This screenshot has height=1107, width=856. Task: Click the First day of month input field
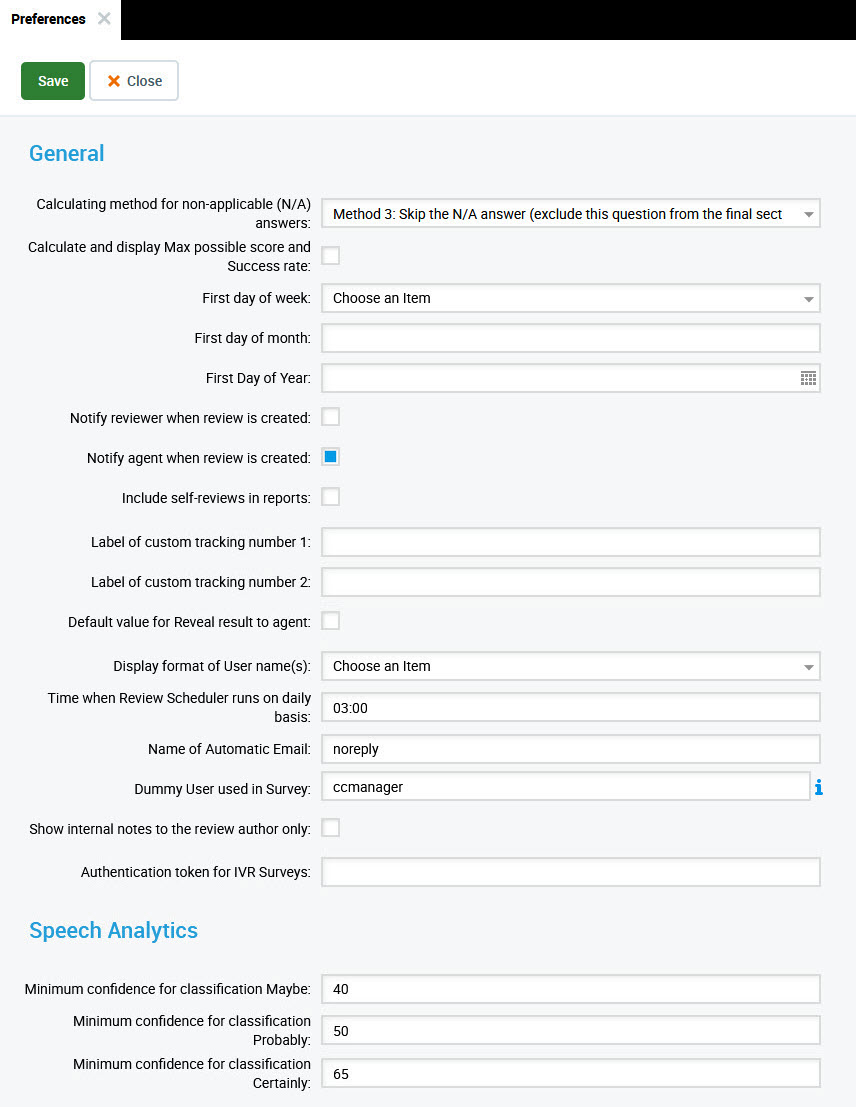pyautogui.click(x=570, y=338)
